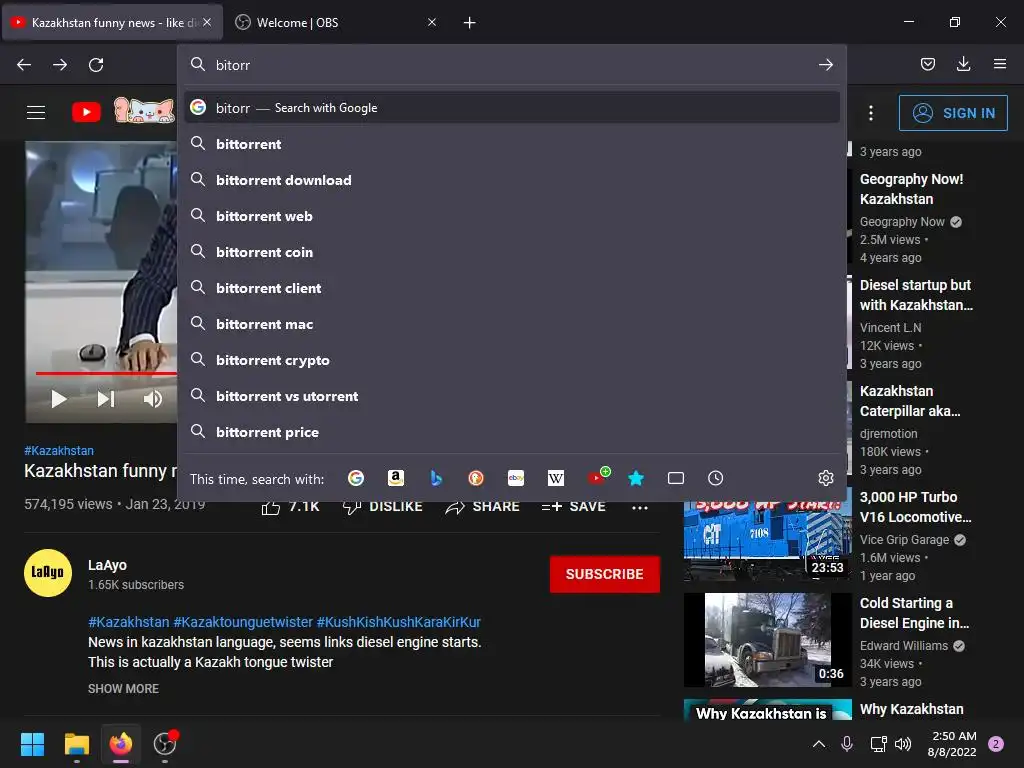Pick 'bittorrent coin' suggestion

[x=512, y=251]
